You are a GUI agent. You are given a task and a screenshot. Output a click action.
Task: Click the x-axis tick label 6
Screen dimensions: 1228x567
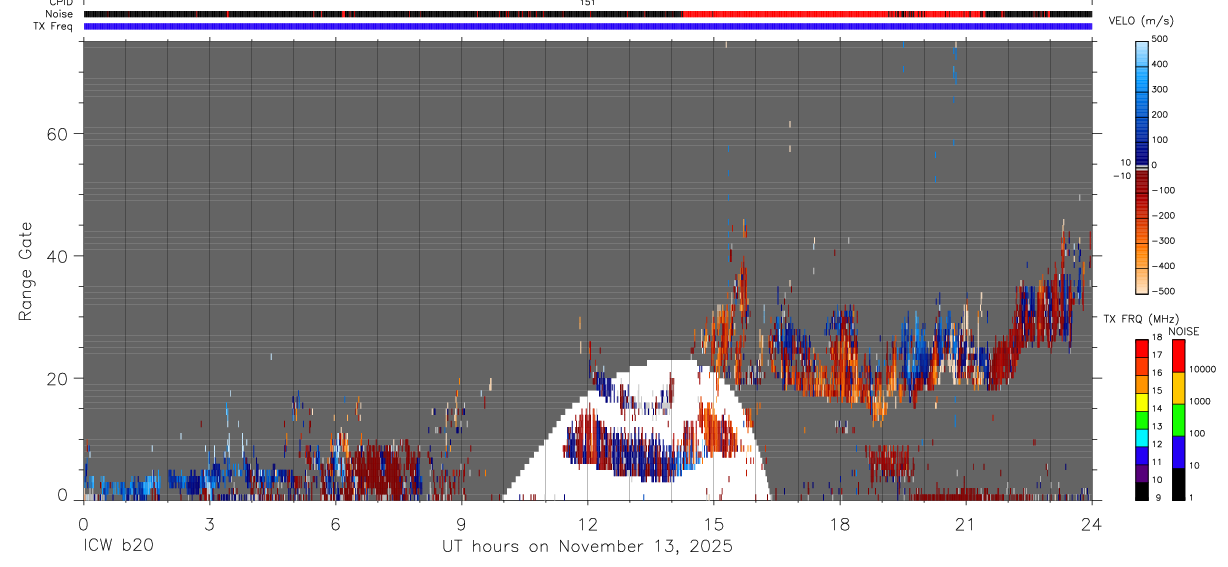[x=335, y=523]
